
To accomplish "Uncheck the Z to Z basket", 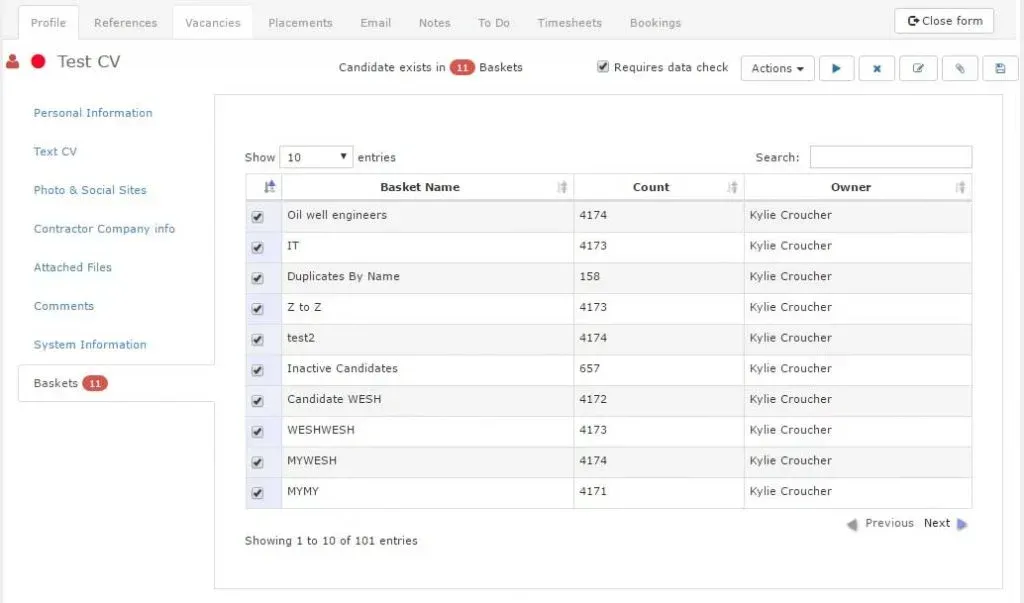I will [x=257, y=309].
